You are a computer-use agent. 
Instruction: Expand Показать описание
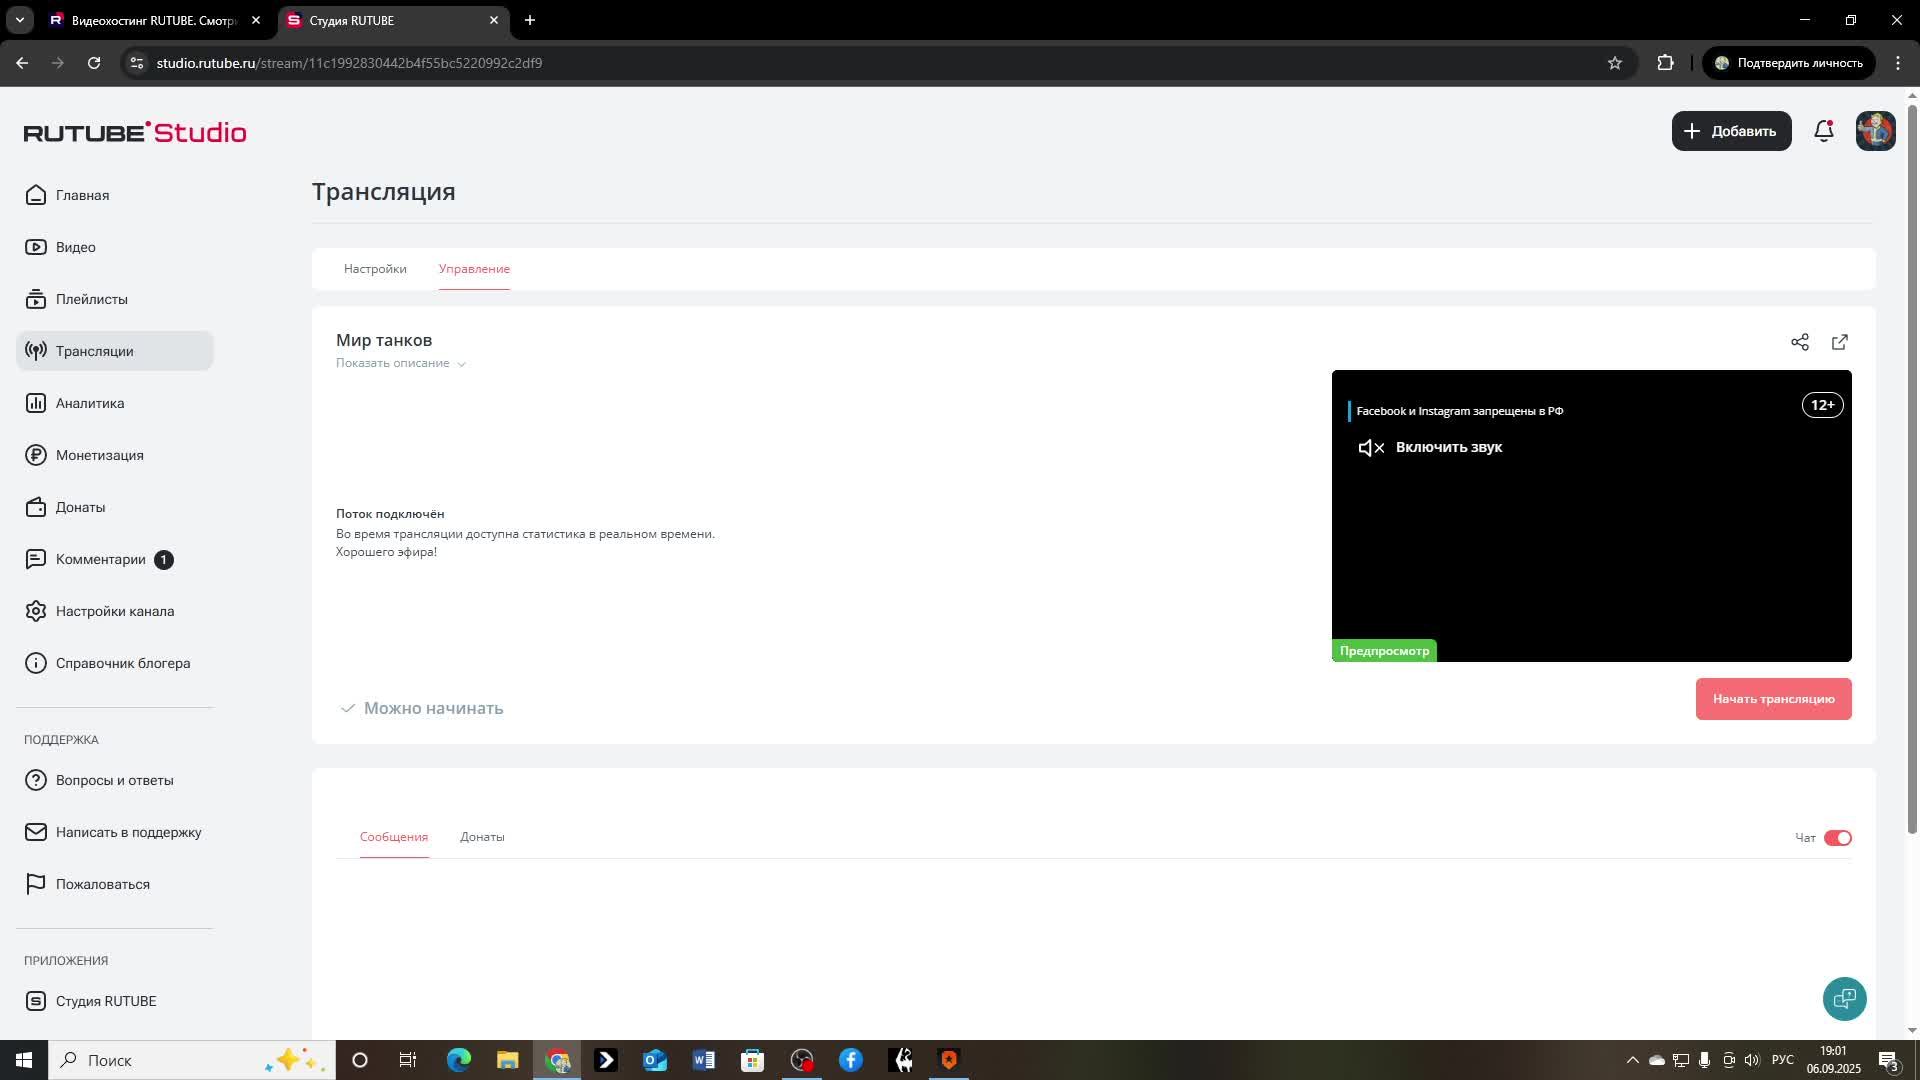pyautogui.click(x=400, y=363)
